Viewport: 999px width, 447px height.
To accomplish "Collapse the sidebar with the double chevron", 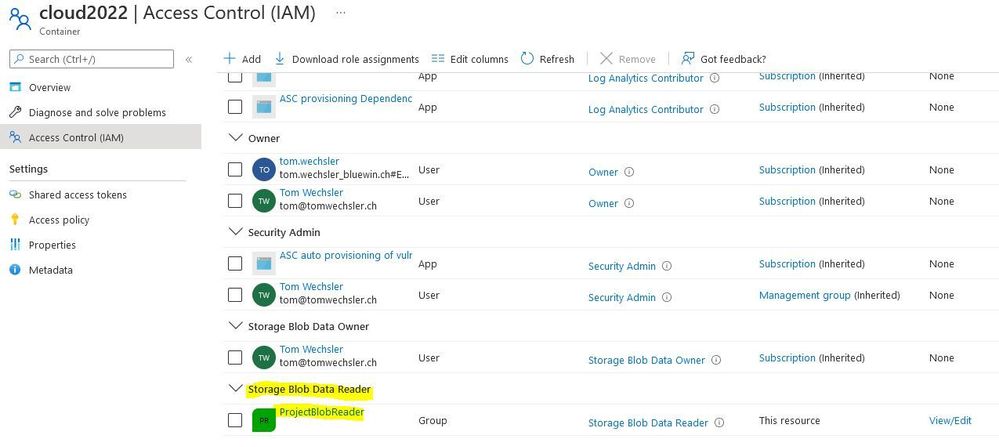I will coord(189,59).
